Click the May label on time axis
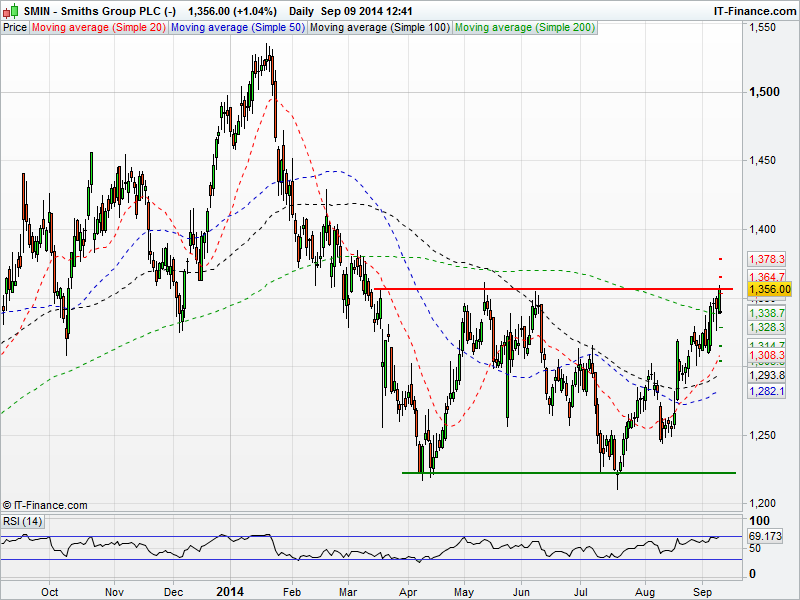 click(x=464, y=592)
